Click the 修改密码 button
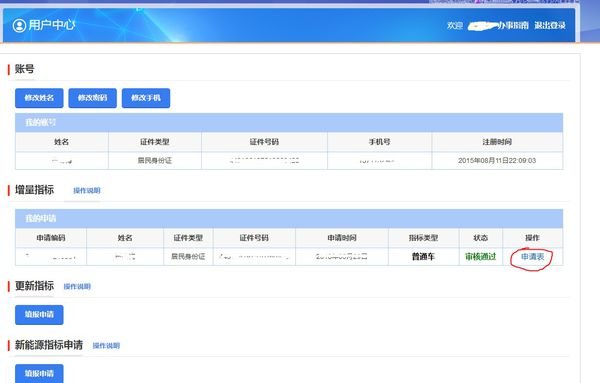The image size is (600, 383). [x=93, y=98]
